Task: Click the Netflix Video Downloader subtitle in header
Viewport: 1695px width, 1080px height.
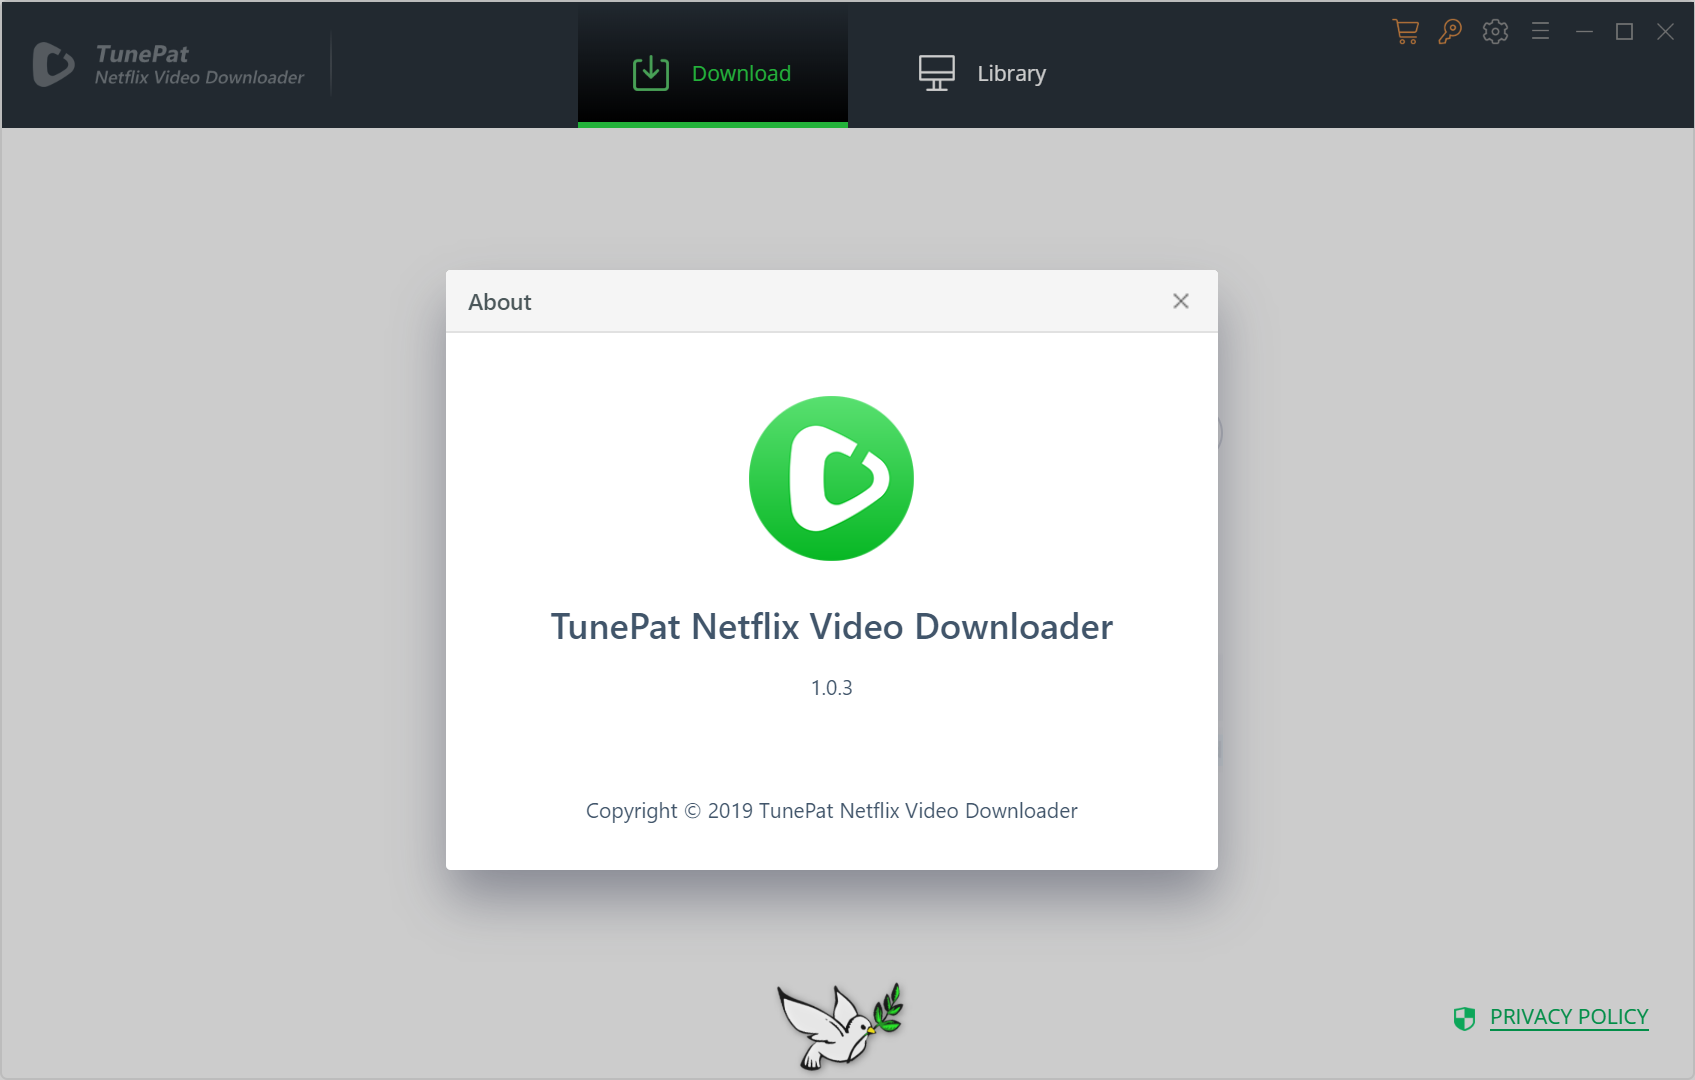Action: (199, 78)
